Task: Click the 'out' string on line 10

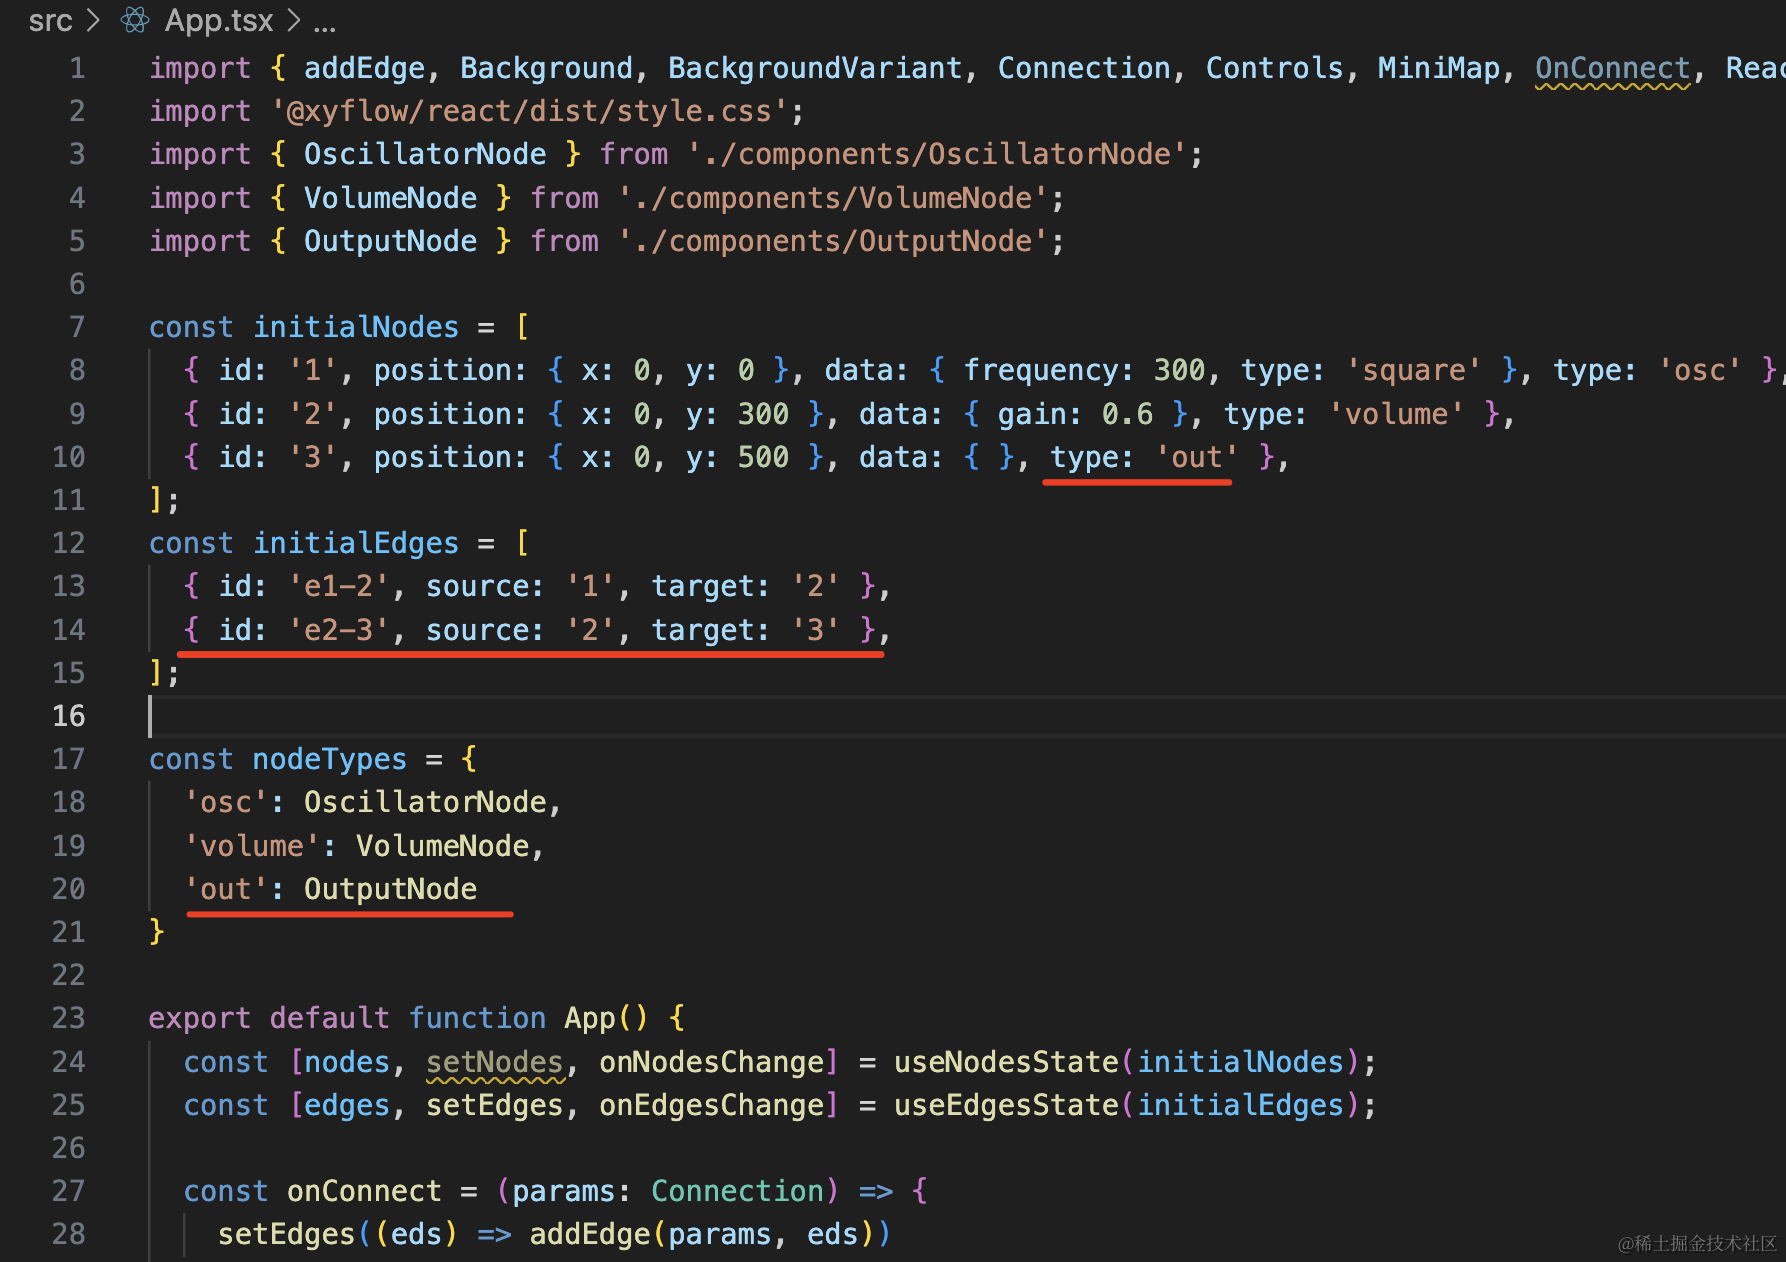Action: [x=1197, y=457]
